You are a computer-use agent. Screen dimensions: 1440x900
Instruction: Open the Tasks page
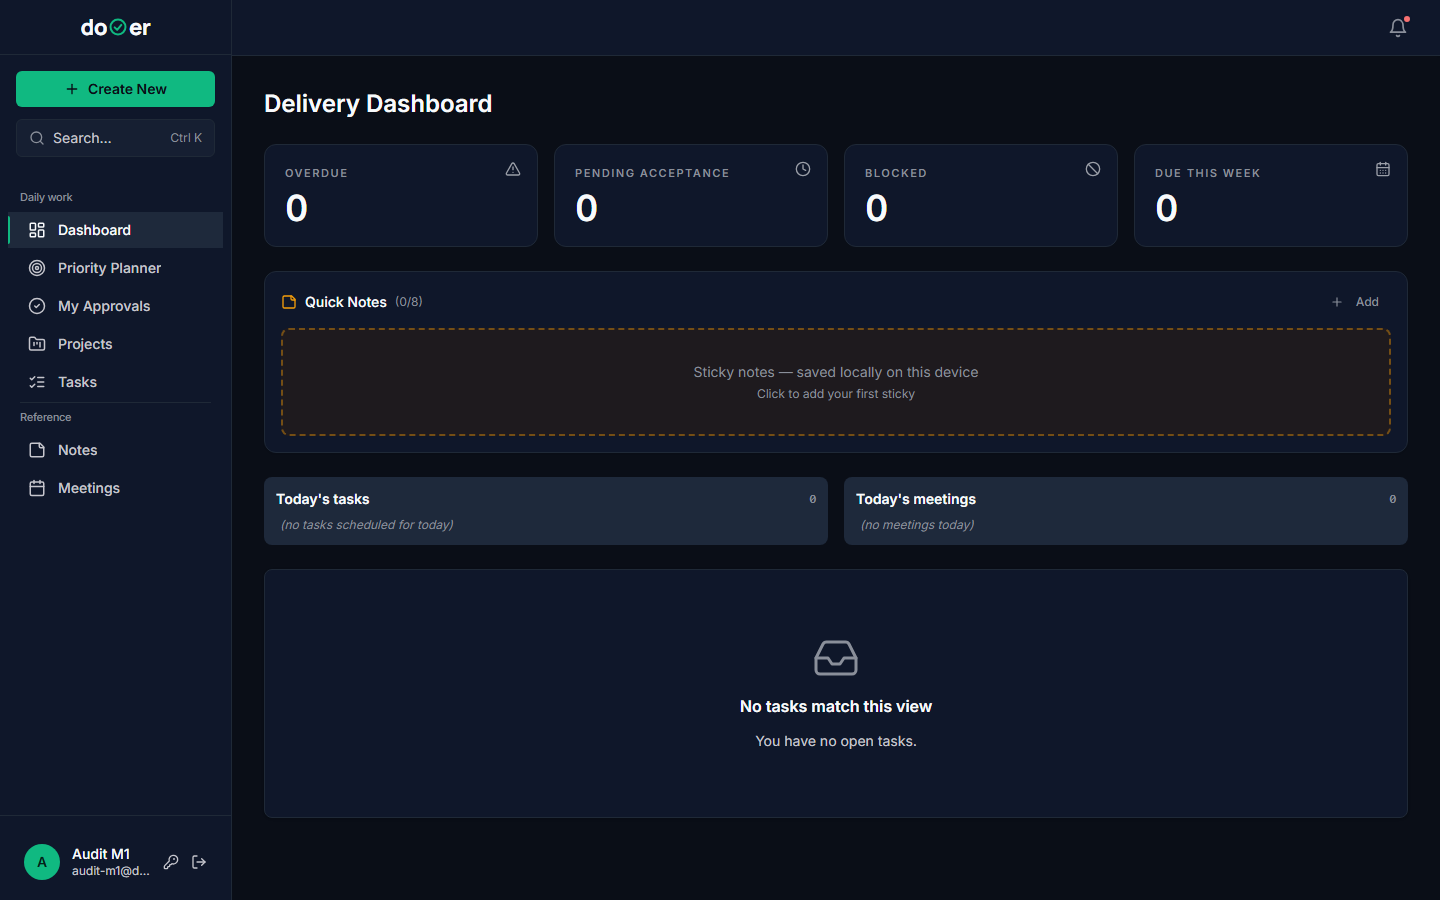point(116,382)
